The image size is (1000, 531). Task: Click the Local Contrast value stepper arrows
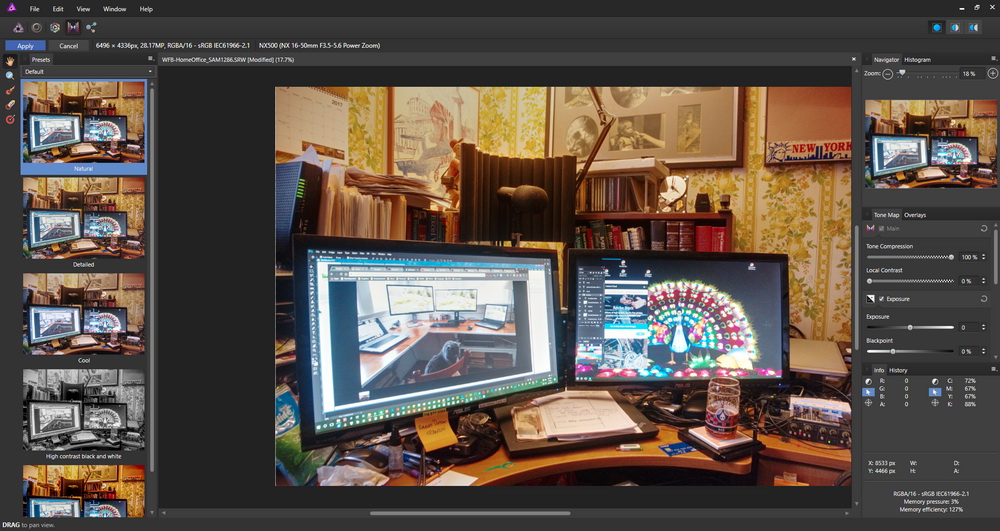(983, 280)
